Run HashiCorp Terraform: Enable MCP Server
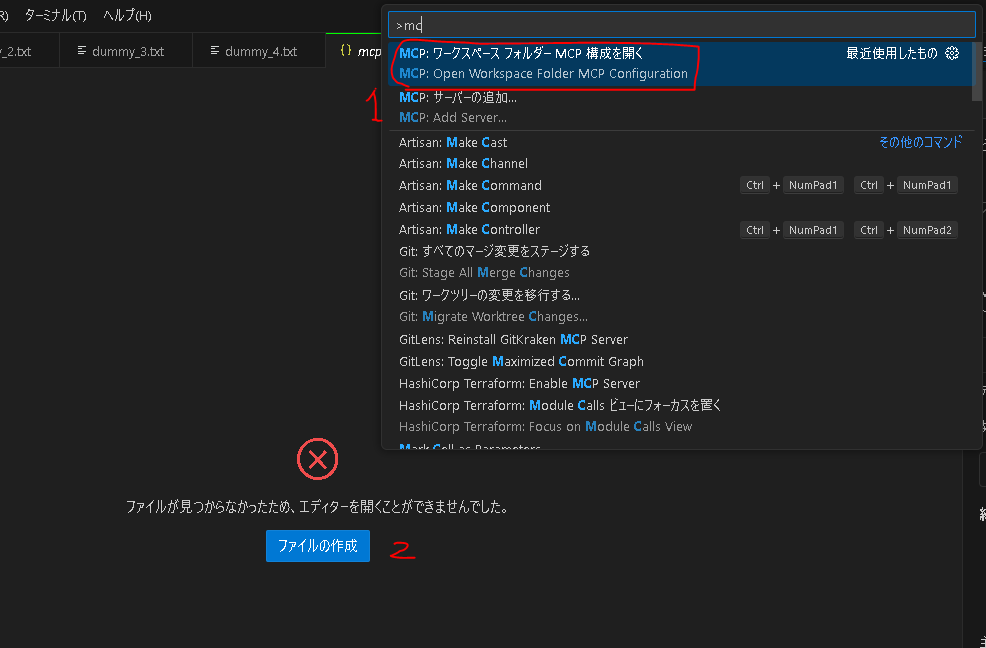 coord(680,384)
